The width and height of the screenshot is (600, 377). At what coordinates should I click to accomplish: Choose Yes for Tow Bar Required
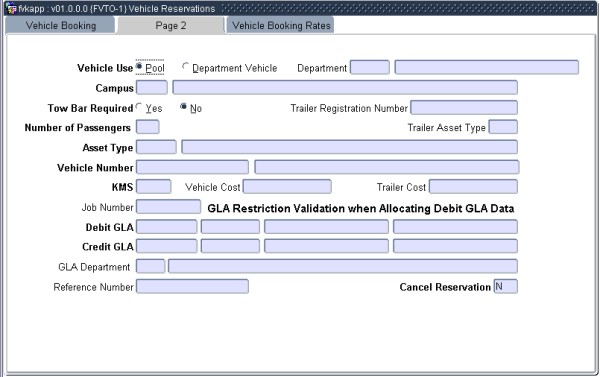click(x=139, y=107)
